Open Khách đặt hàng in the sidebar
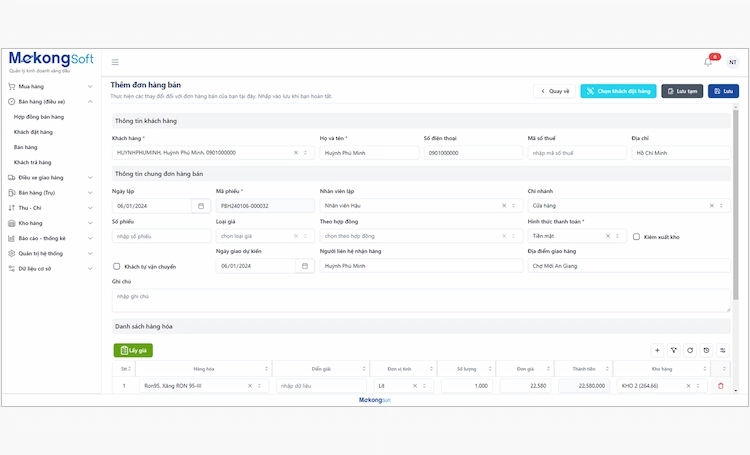Screen dimensions: 750x455 pyautogui.click(x=33, y=132)
